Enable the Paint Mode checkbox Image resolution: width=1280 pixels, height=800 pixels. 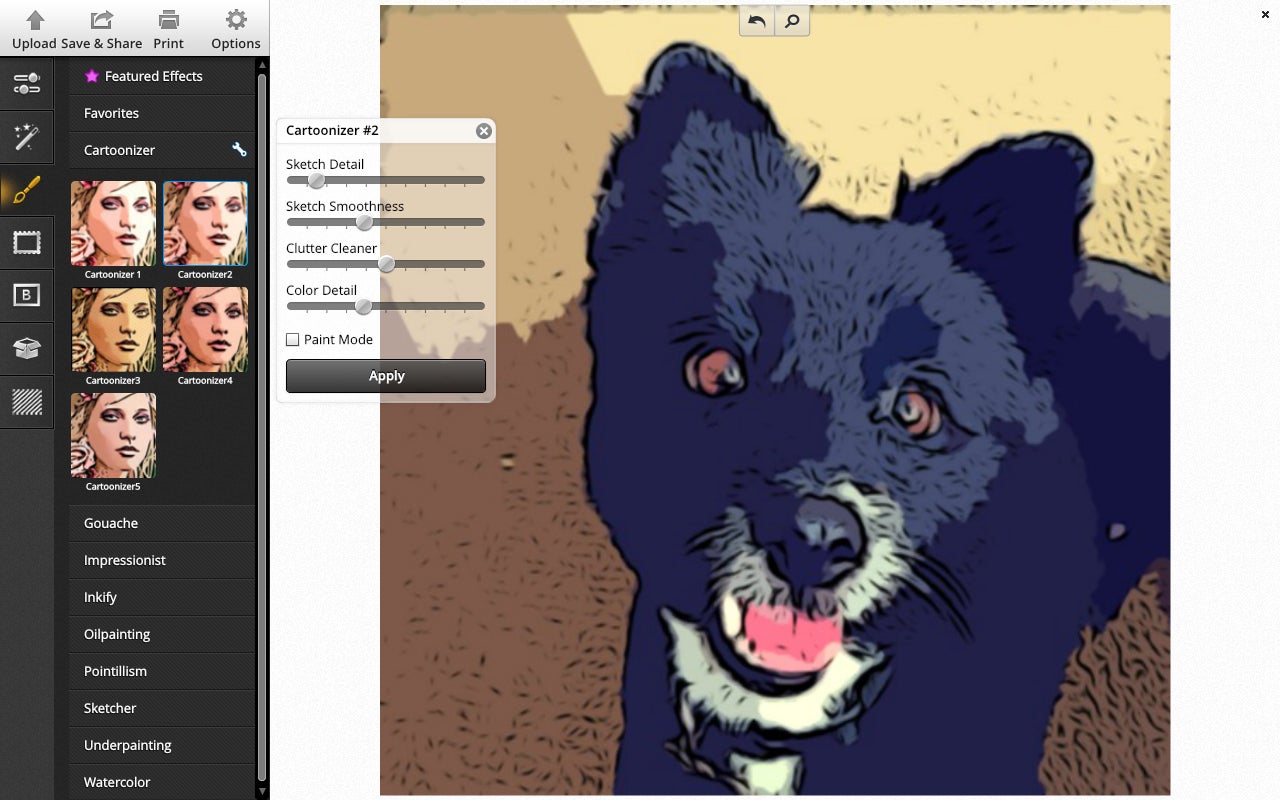click(293, 340)
